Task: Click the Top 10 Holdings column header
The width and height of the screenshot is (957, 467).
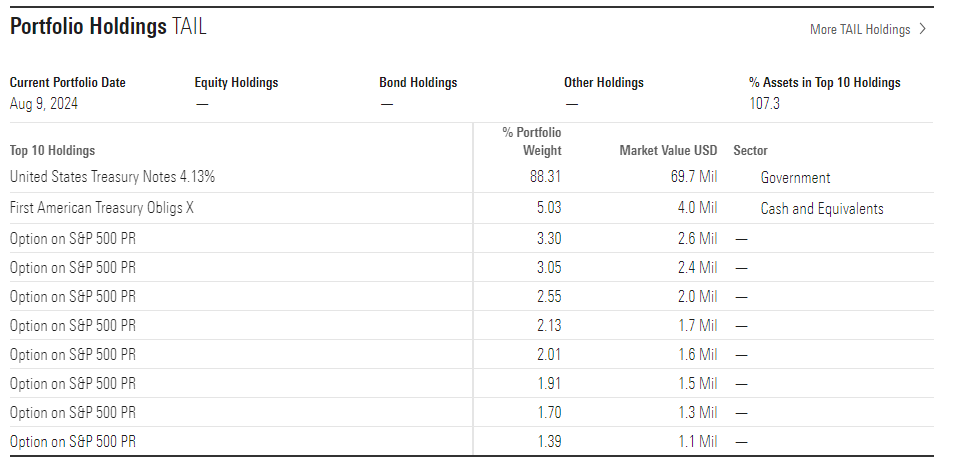Action: pos(52,151)
